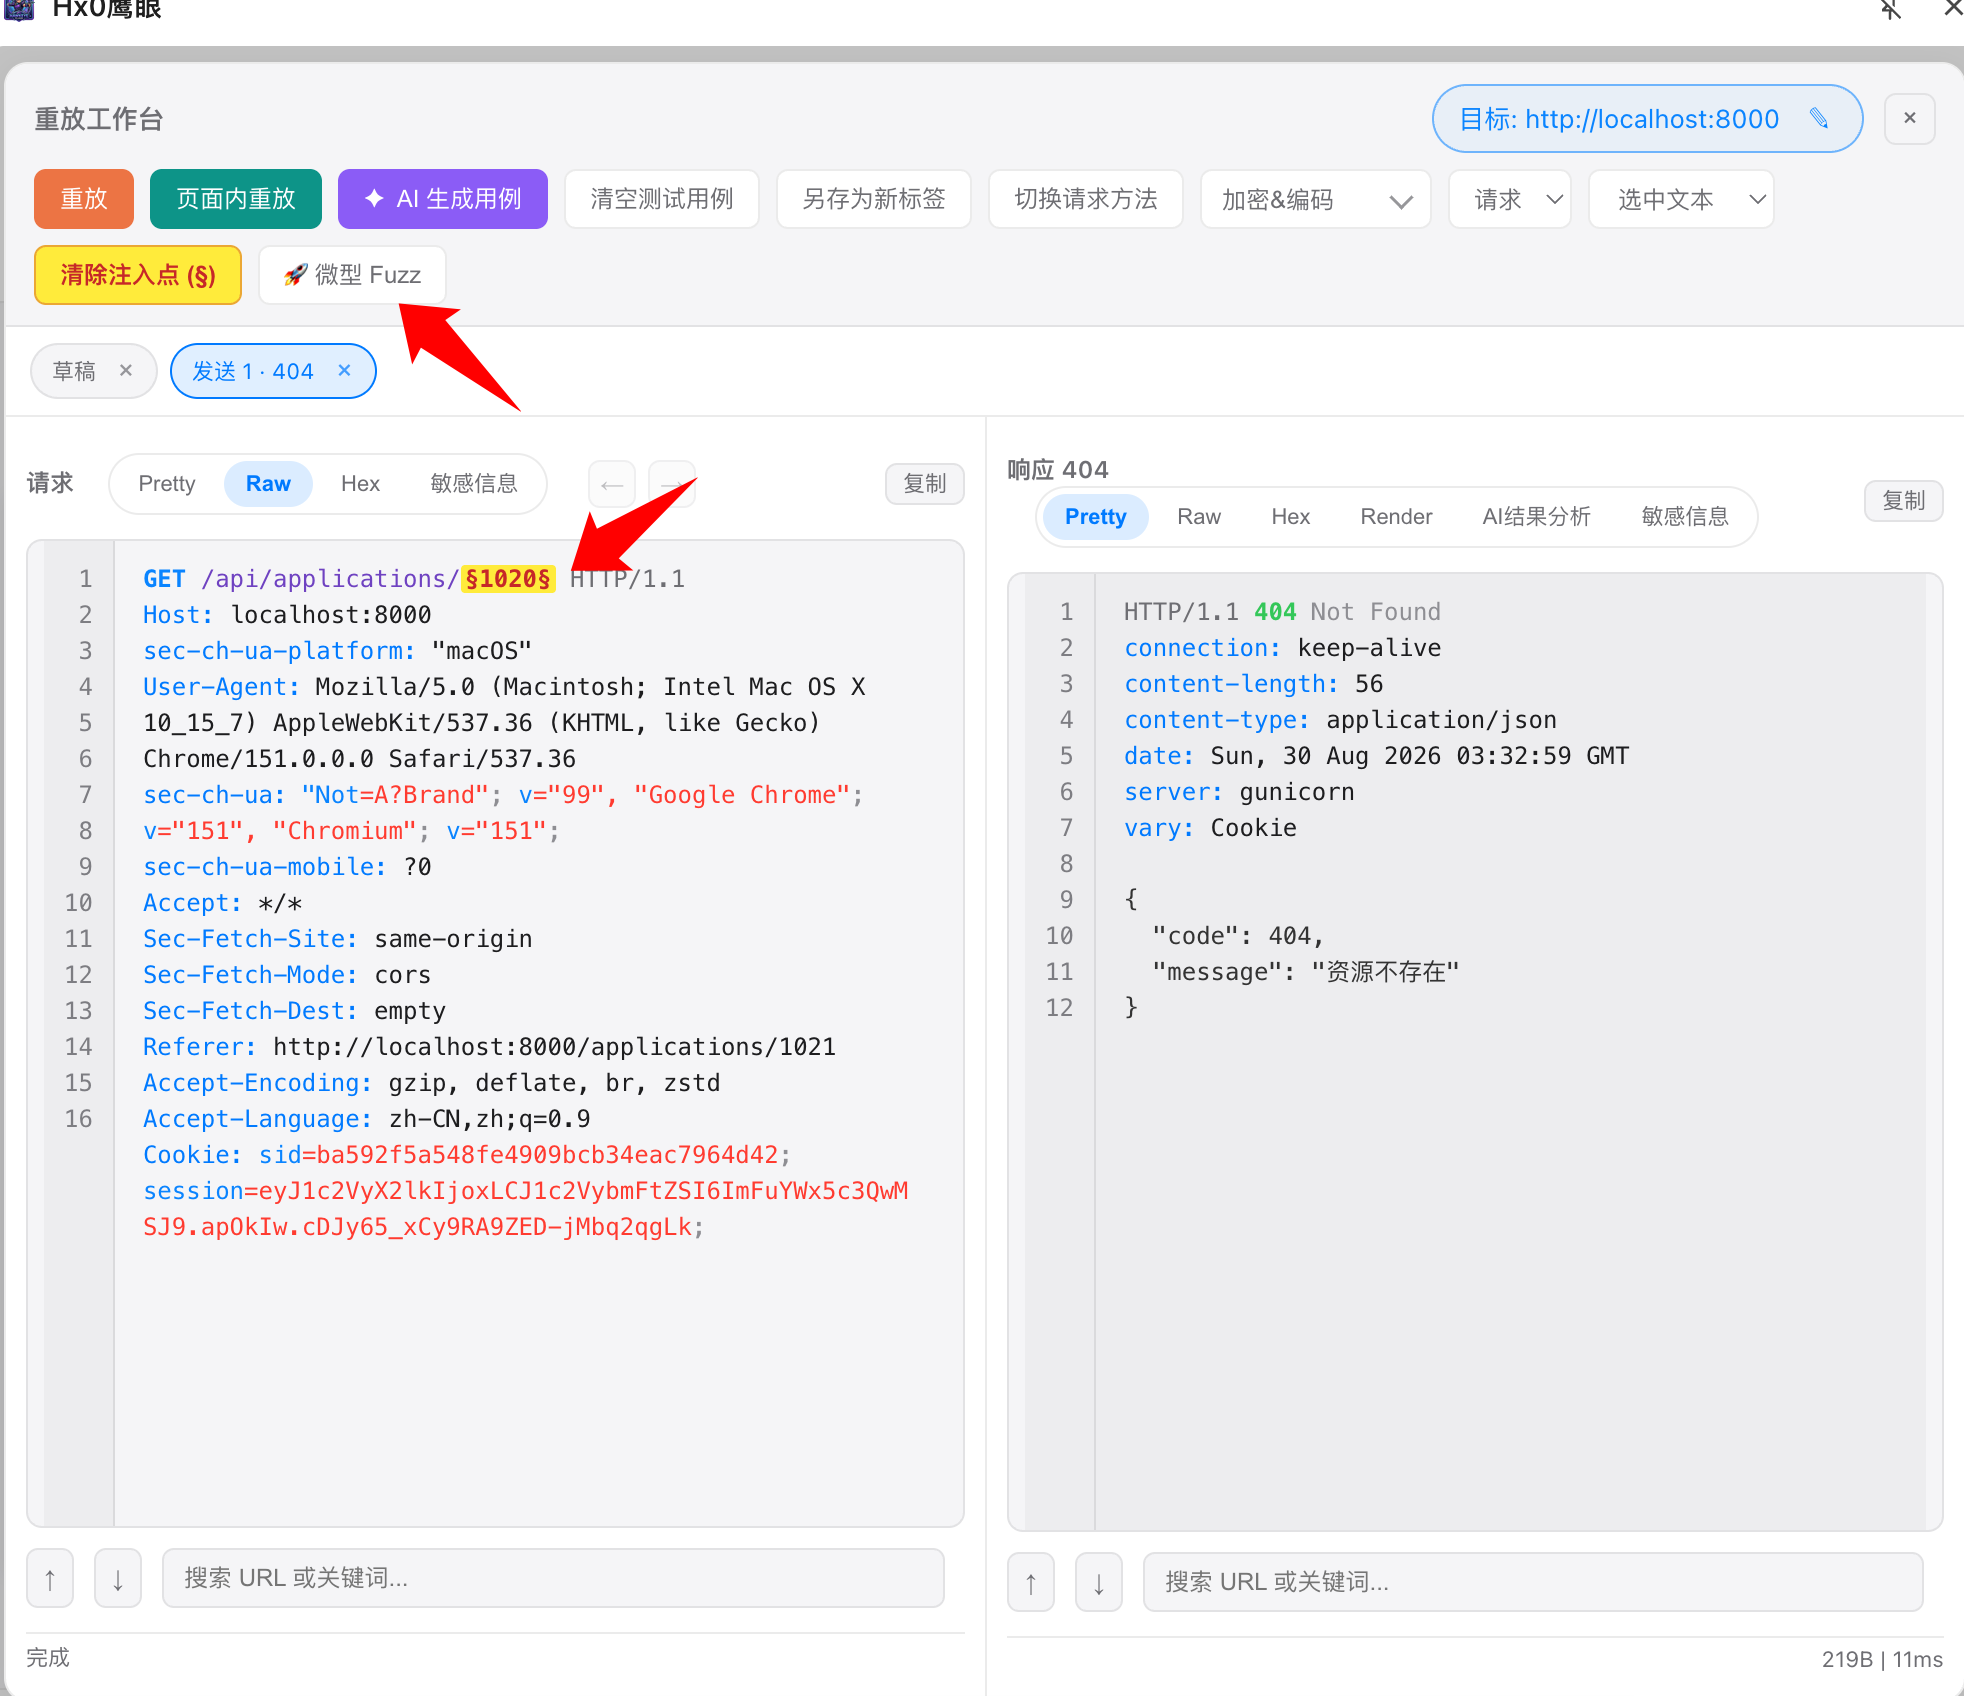Image resolution: width=1964 pixels, height=1696 pixels.
Task: Click request search next-match down arrow
Action: point(118,1579)
